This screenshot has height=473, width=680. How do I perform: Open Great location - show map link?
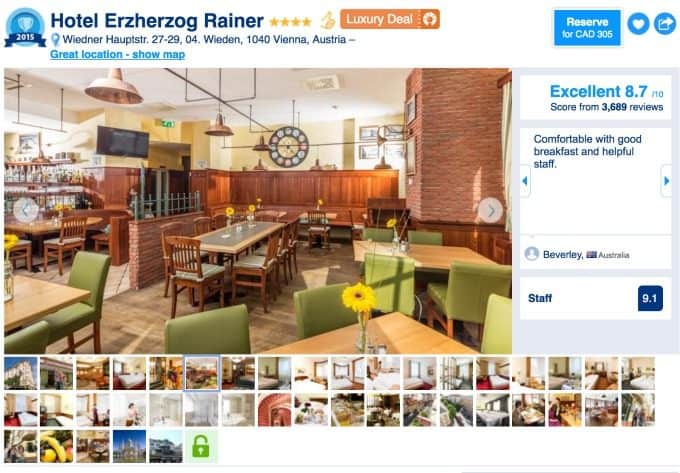pos(118,55)
